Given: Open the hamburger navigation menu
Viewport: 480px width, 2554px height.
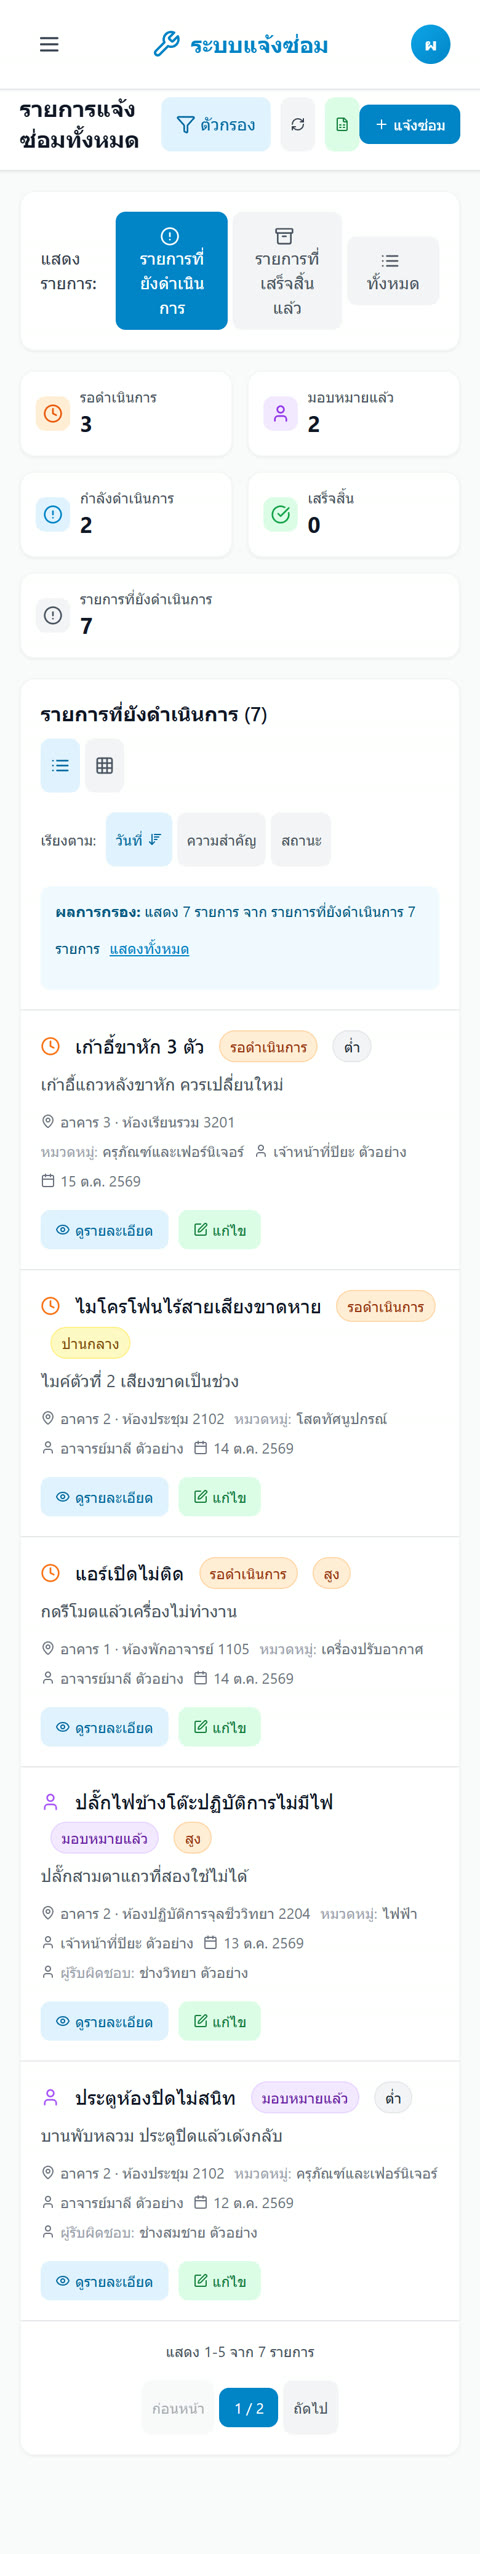Looking at the screenshot, I should 49,44.
